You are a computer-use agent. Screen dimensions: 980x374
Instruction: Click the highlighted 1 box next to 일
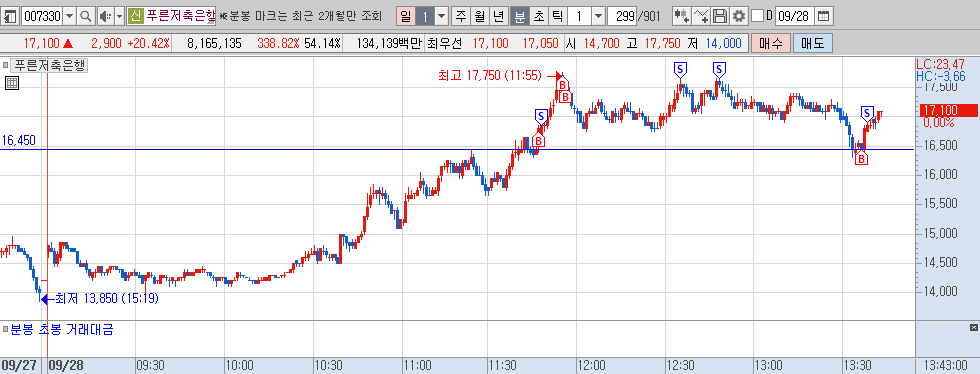coord(425,16)
